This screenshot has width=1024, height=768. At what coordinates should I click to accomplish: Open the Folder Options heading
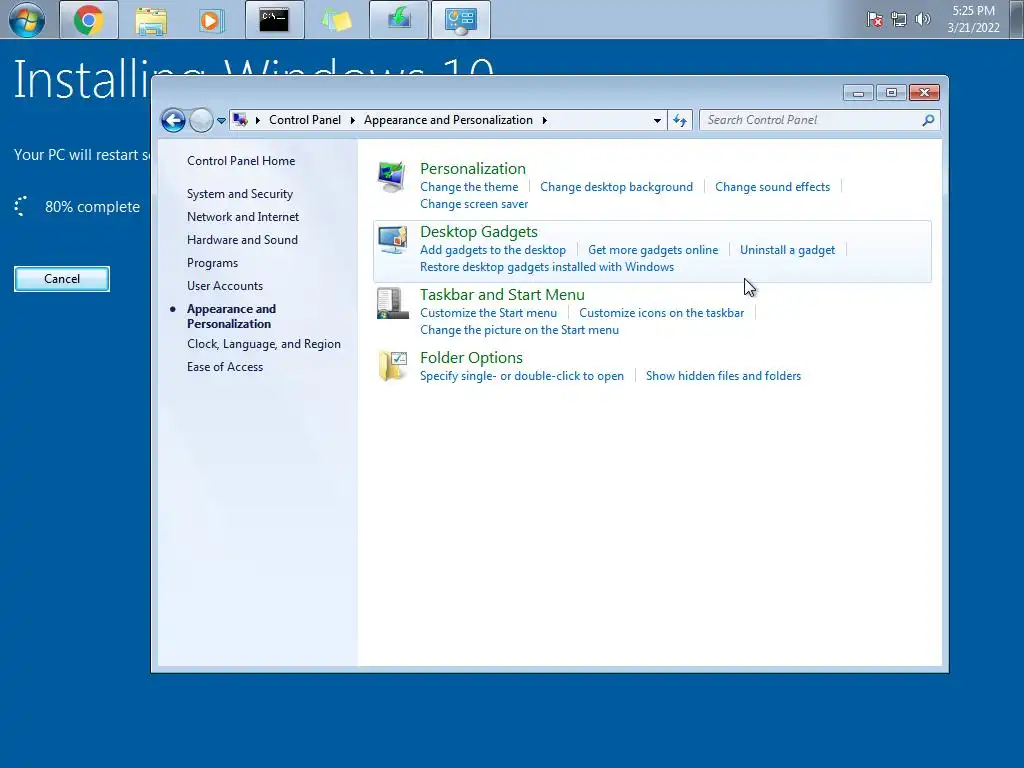(x=472, y=358)
